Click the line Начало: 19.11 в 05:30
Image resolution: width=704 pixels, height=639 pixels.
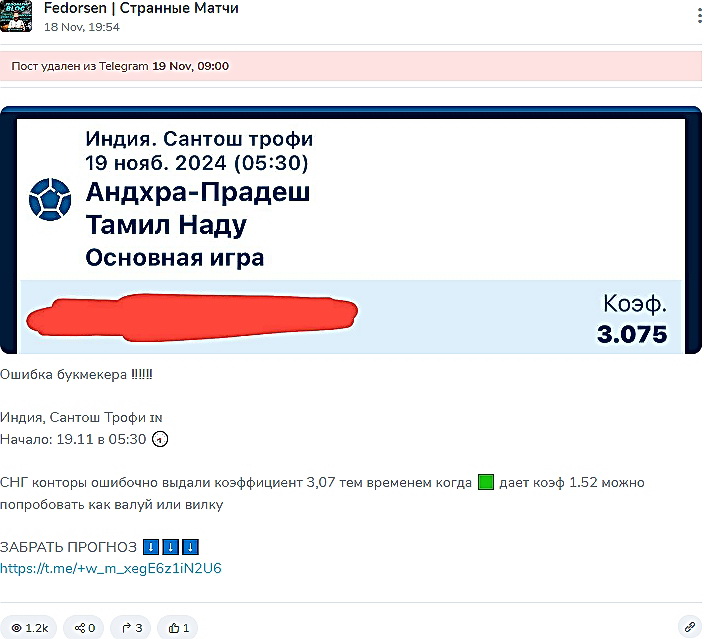(x=73, y=439)
